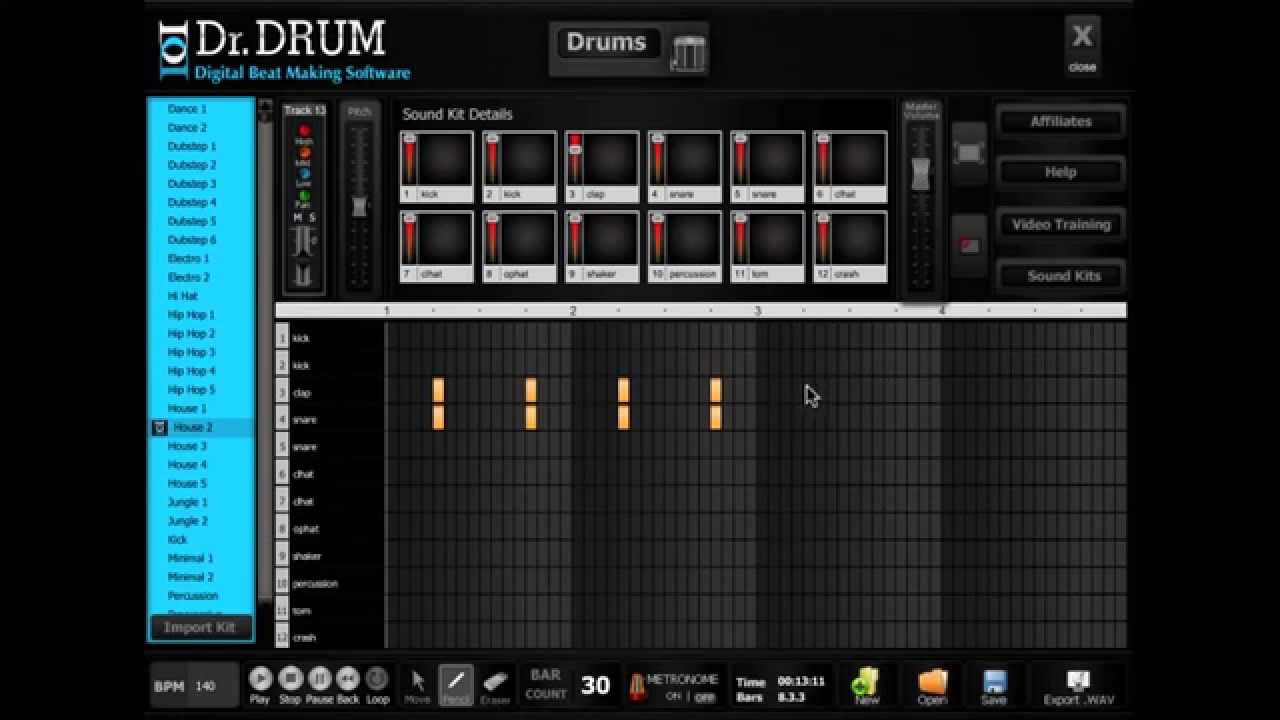1280x720 pixels.
Task: Click the green Pan knob
Action: pos(305,196)
